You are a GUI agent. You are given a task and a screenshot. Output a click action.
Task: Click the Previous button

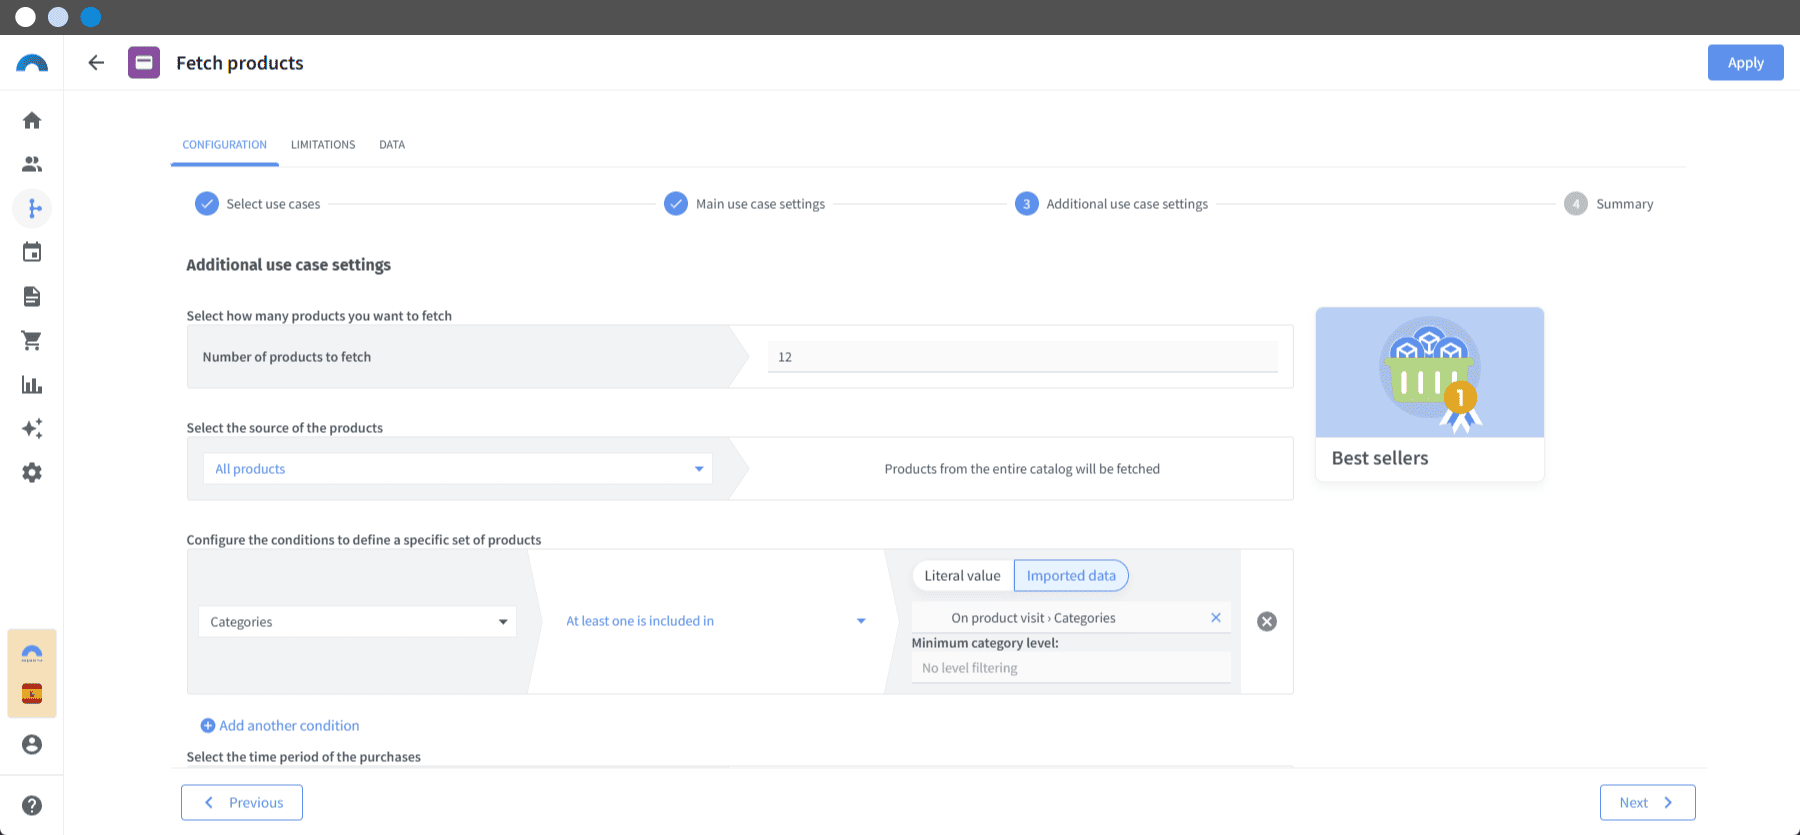click(242, 802)
